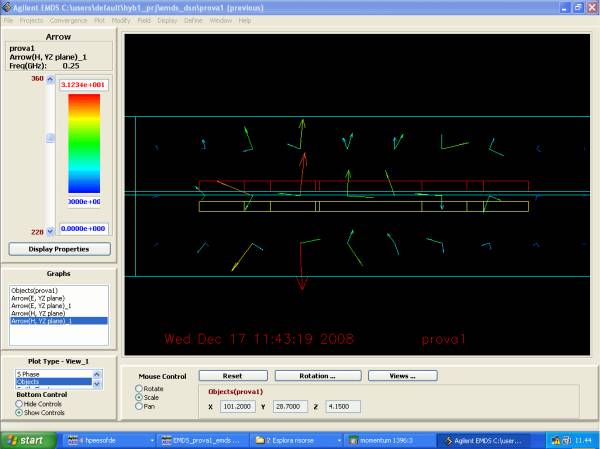This screenshot has height=449, width=600.
Task: Click the phase slider thumb
Action: [x=50, y=138]
